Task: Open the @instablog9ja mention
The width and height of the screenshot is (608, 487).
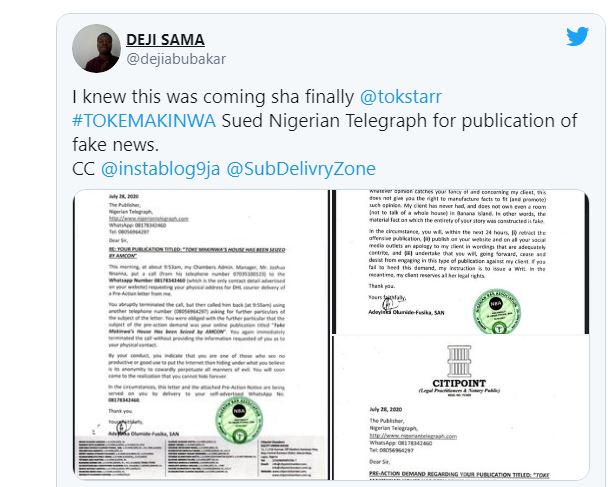Action: (x=161, y=169)
